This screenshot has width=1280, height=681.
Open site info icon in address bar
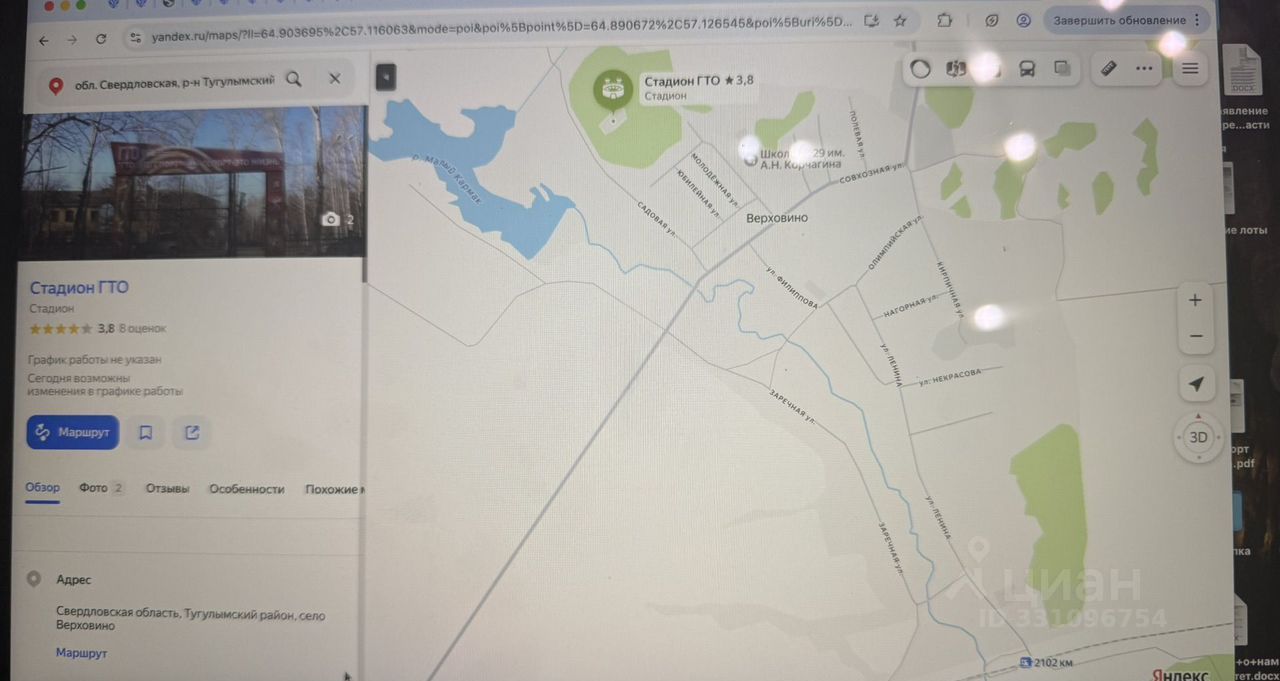pos(136,38)
